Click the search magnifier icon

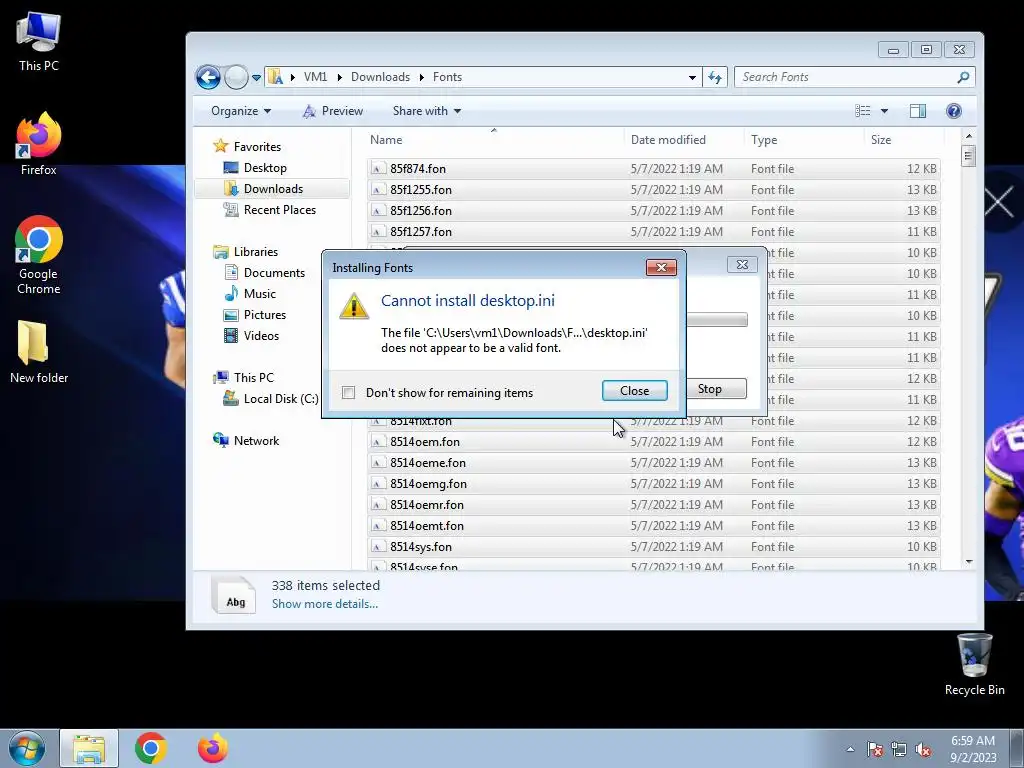click(x=963, y=77)
